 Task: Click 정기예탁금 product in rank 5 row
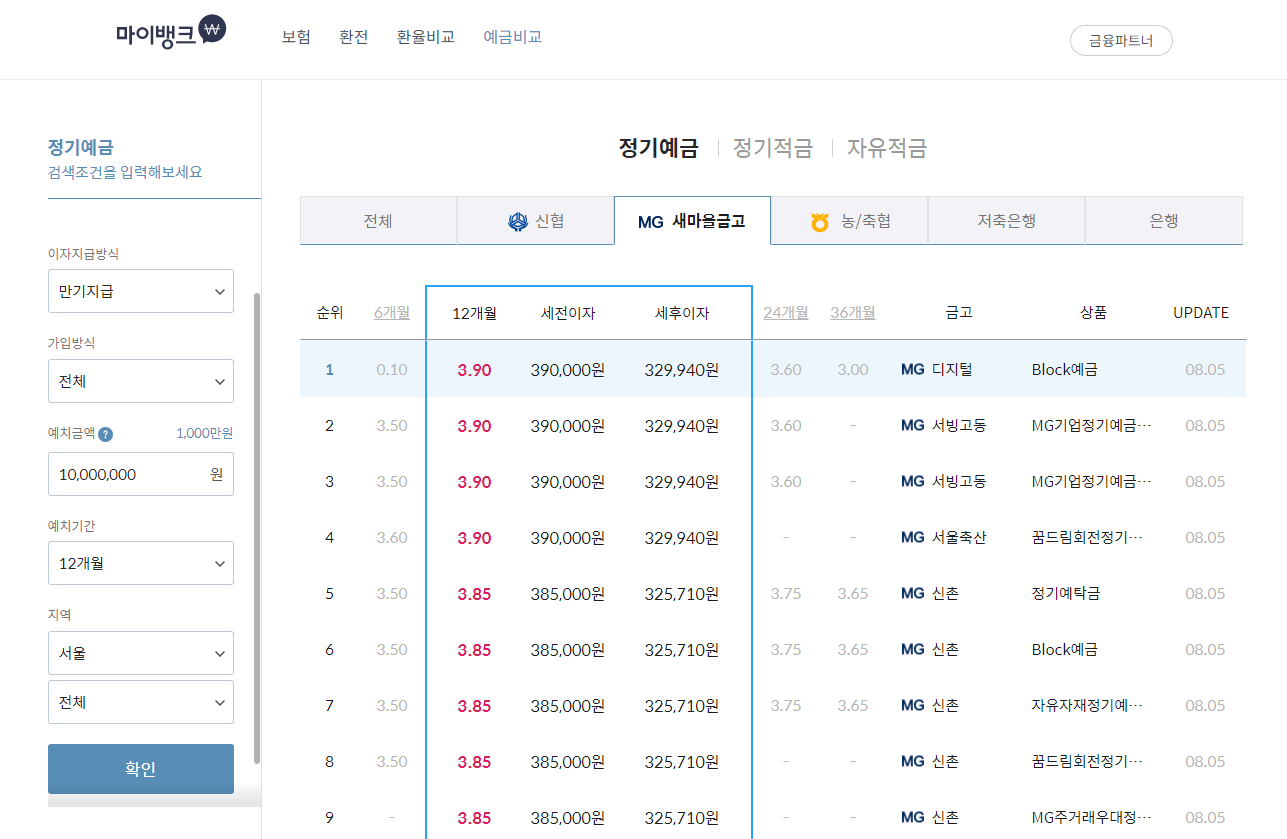click(1066, 594)
